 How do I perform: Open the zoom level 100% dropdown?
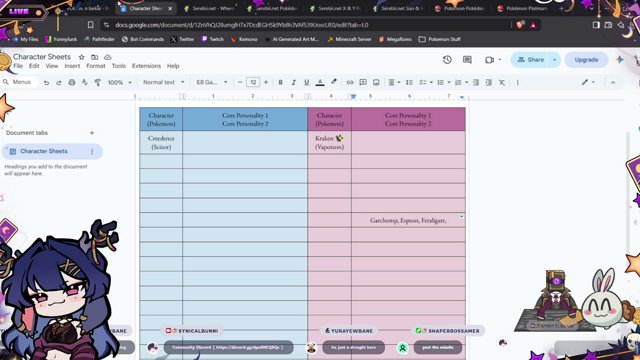[120, 82]
